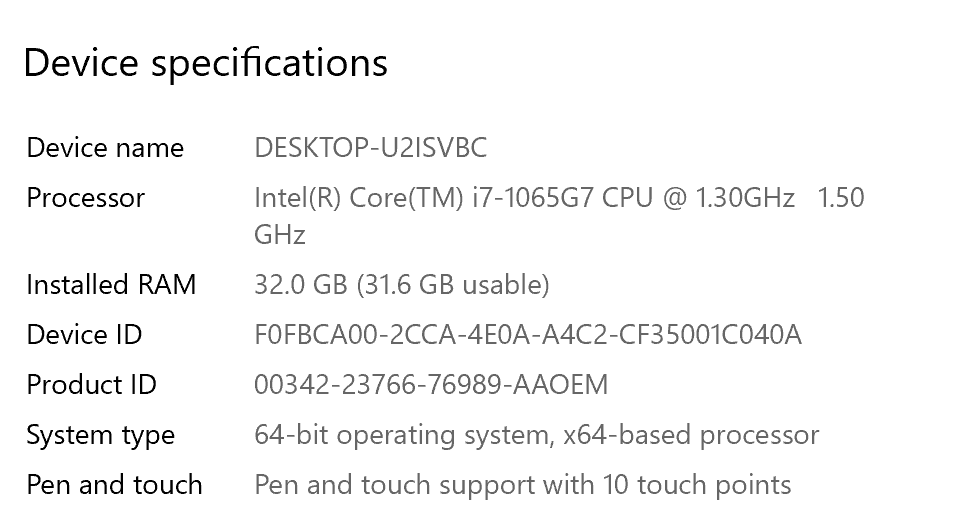The height and width of the screenshot is (523, 953).
Task: Click the Processor label
Action: pos(85,198)
